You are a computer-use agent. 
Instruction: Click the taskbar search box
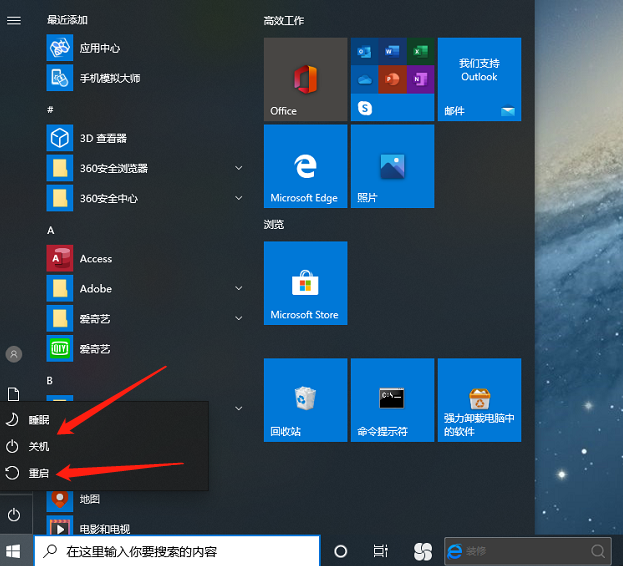click(x=177, y=551)
